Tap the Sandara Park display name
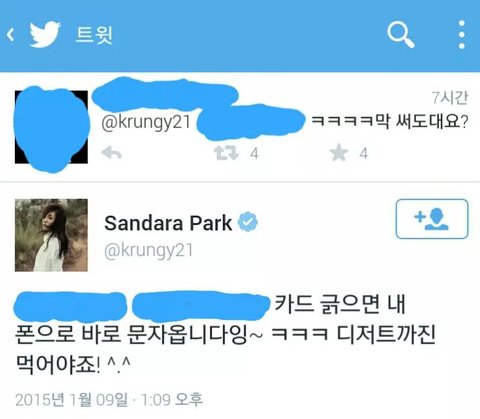The image size is (480, 419). [x=168, y=223]
